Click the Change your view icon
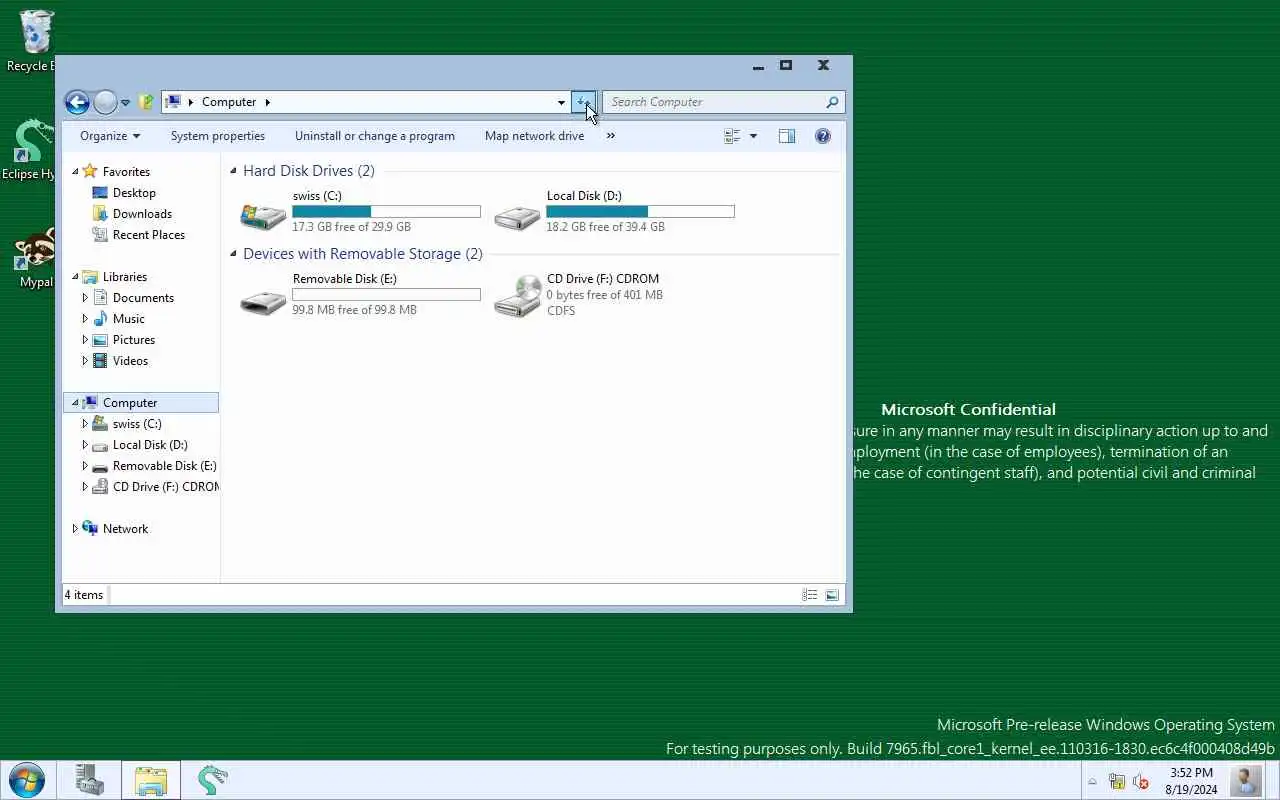Viewport: 1280px width, 800px height. (732, 136)
